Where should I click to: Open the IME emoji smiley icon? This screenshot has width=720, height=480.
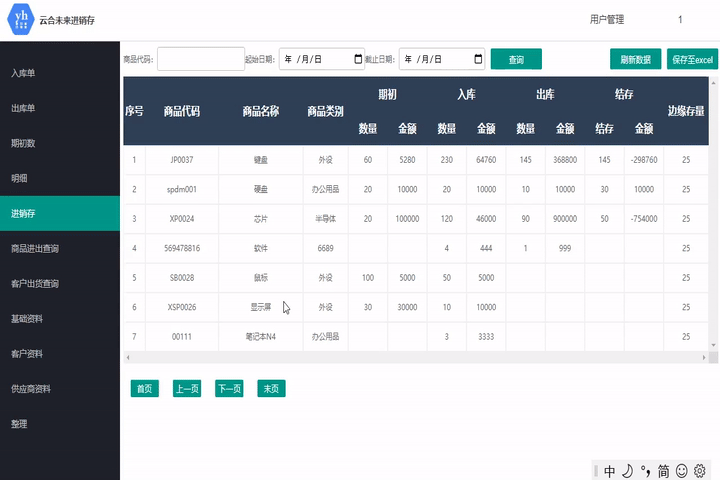682,471
